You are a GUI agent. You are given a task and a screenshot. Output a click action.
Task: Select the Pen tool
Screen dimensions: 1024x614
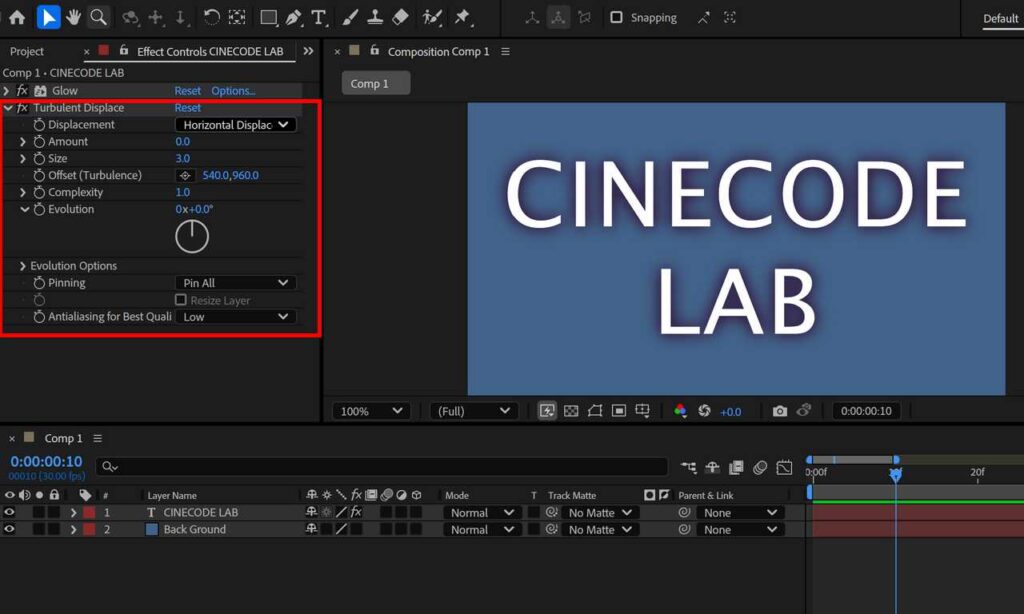[x=293, y=18]
